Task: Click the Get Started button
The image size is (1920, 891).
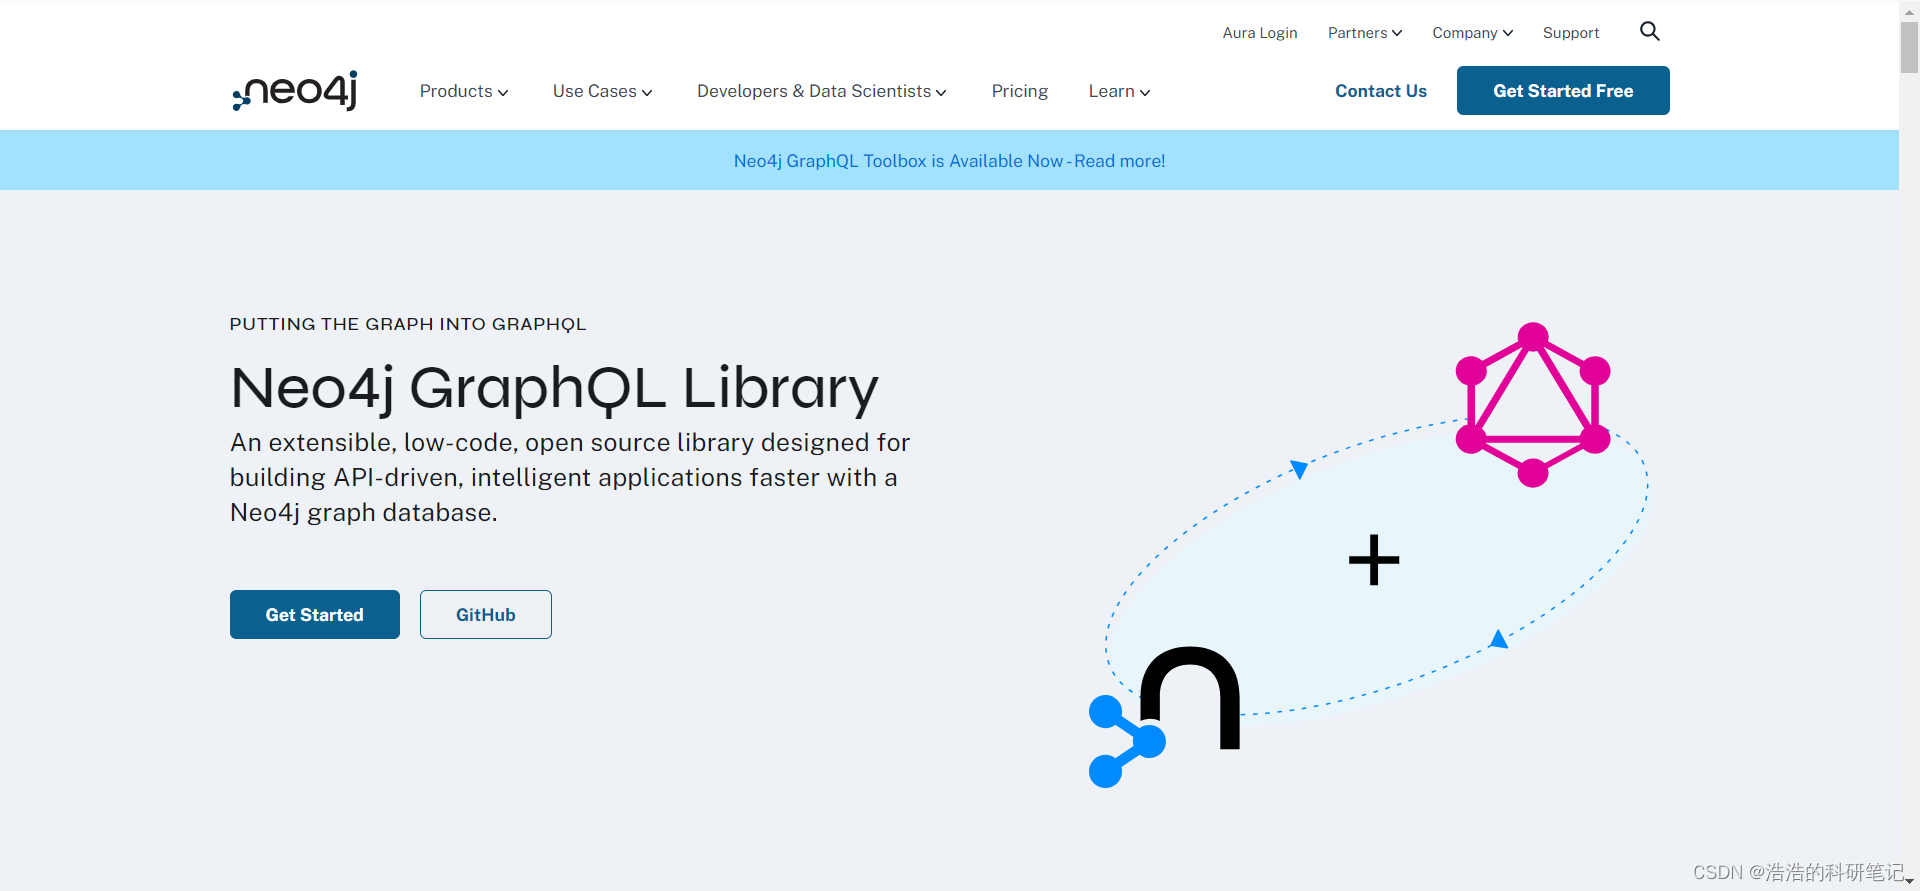Action: 315,615
